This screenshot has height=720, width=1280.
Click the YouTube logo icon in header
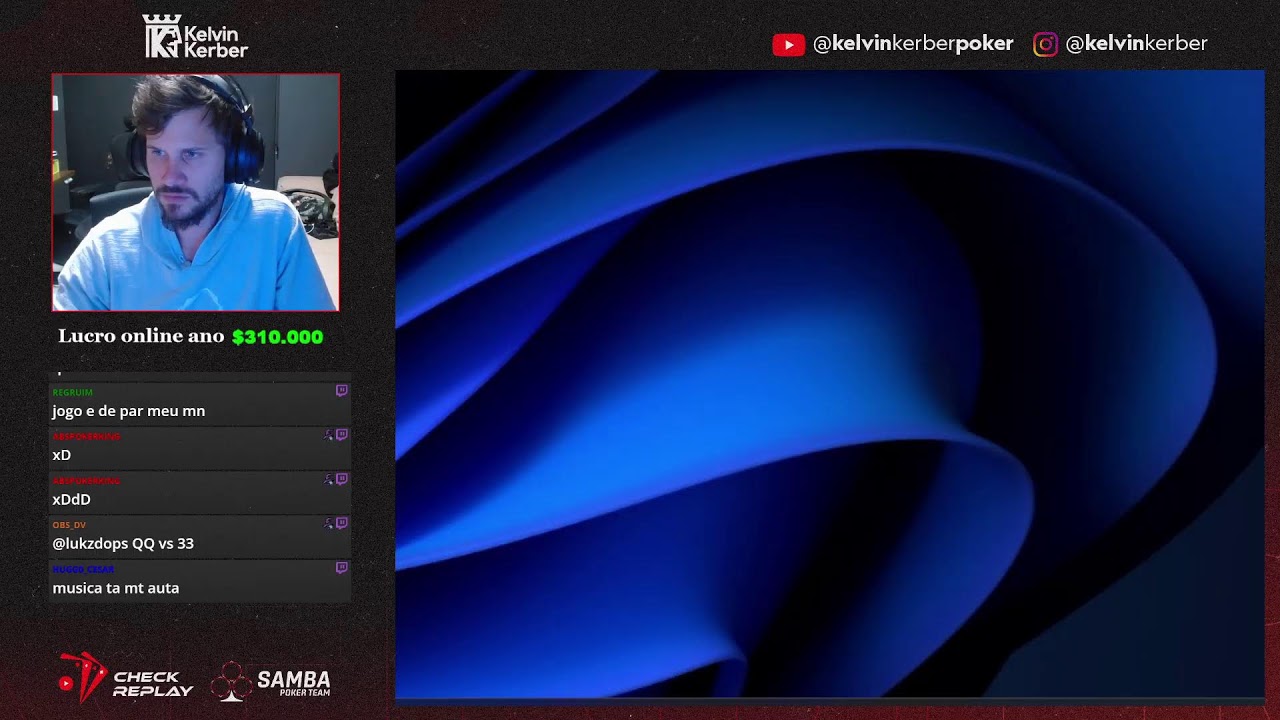(788, 44)
